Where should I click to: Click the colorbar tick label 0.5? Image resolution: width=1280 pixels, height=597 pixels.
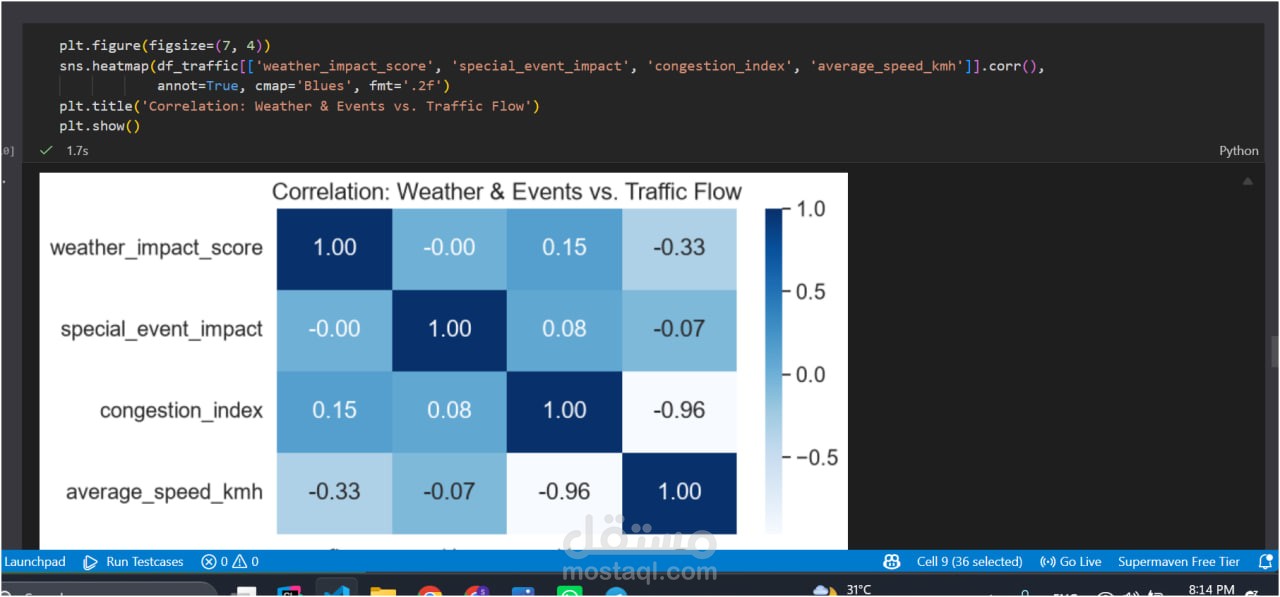click(x=811, y=292)
